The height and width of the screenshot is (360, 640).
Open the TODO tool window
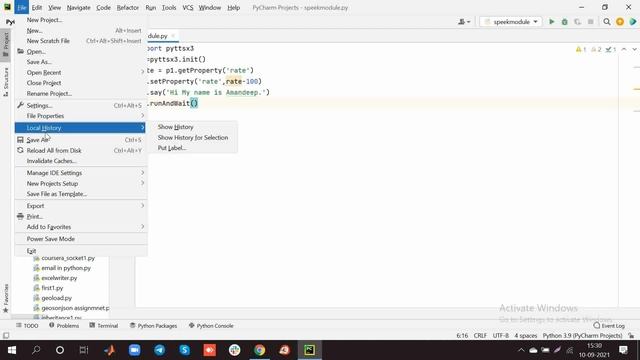(27, 326)
